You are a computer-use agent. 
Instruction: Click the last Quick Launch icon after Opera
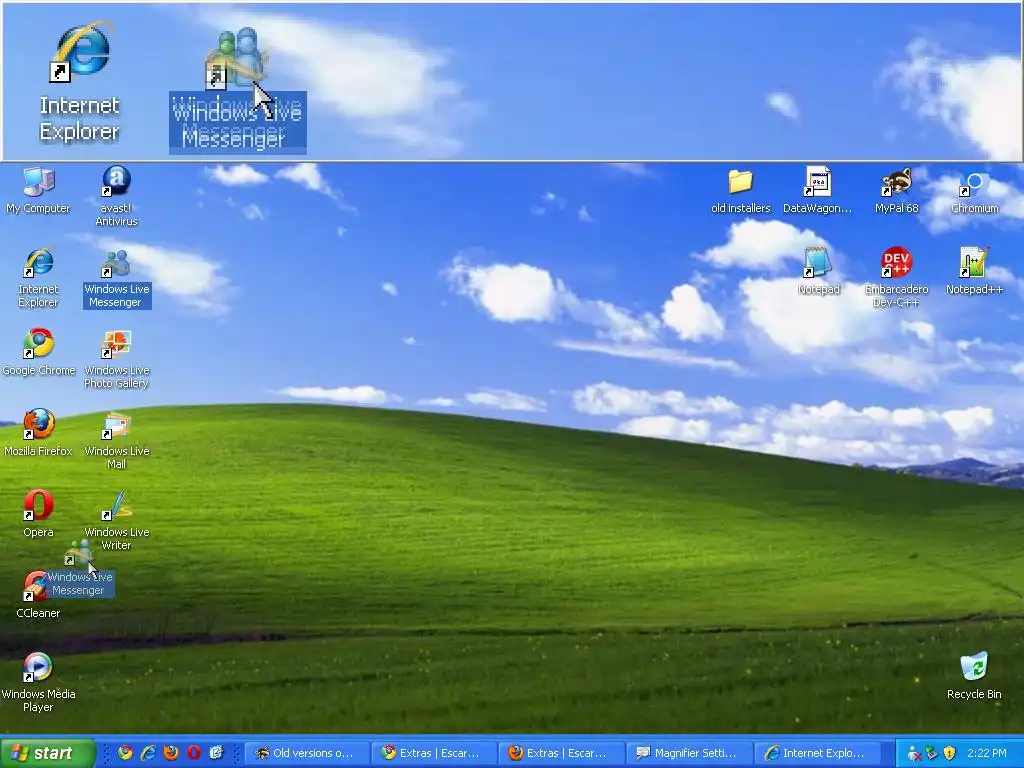(x=217, y=753)
